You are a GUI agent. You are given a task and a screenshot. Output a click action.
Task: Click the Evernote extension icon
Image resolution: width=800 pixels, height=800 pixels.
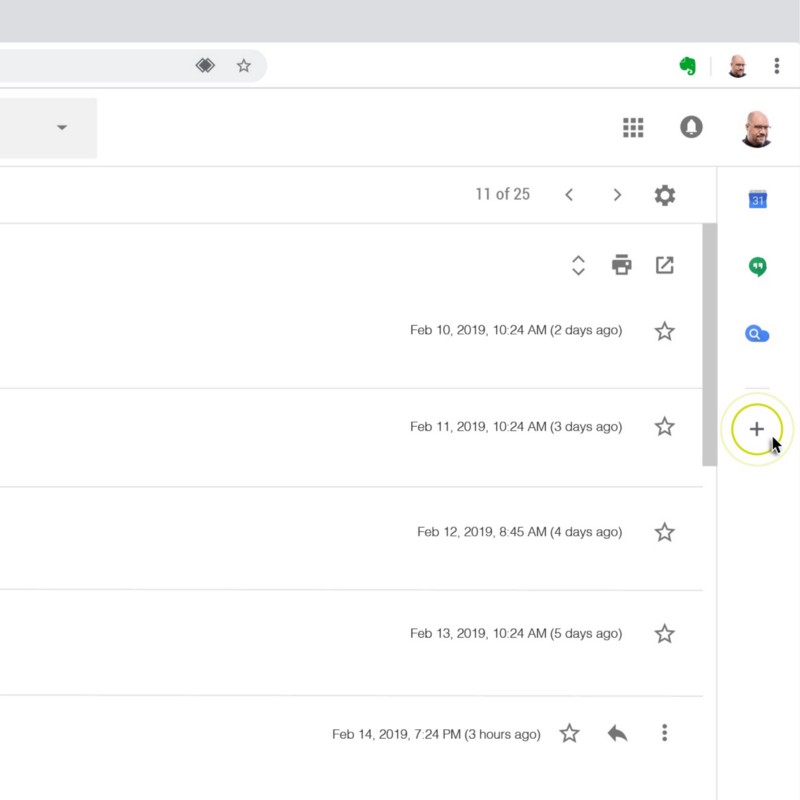click(687, 66)
